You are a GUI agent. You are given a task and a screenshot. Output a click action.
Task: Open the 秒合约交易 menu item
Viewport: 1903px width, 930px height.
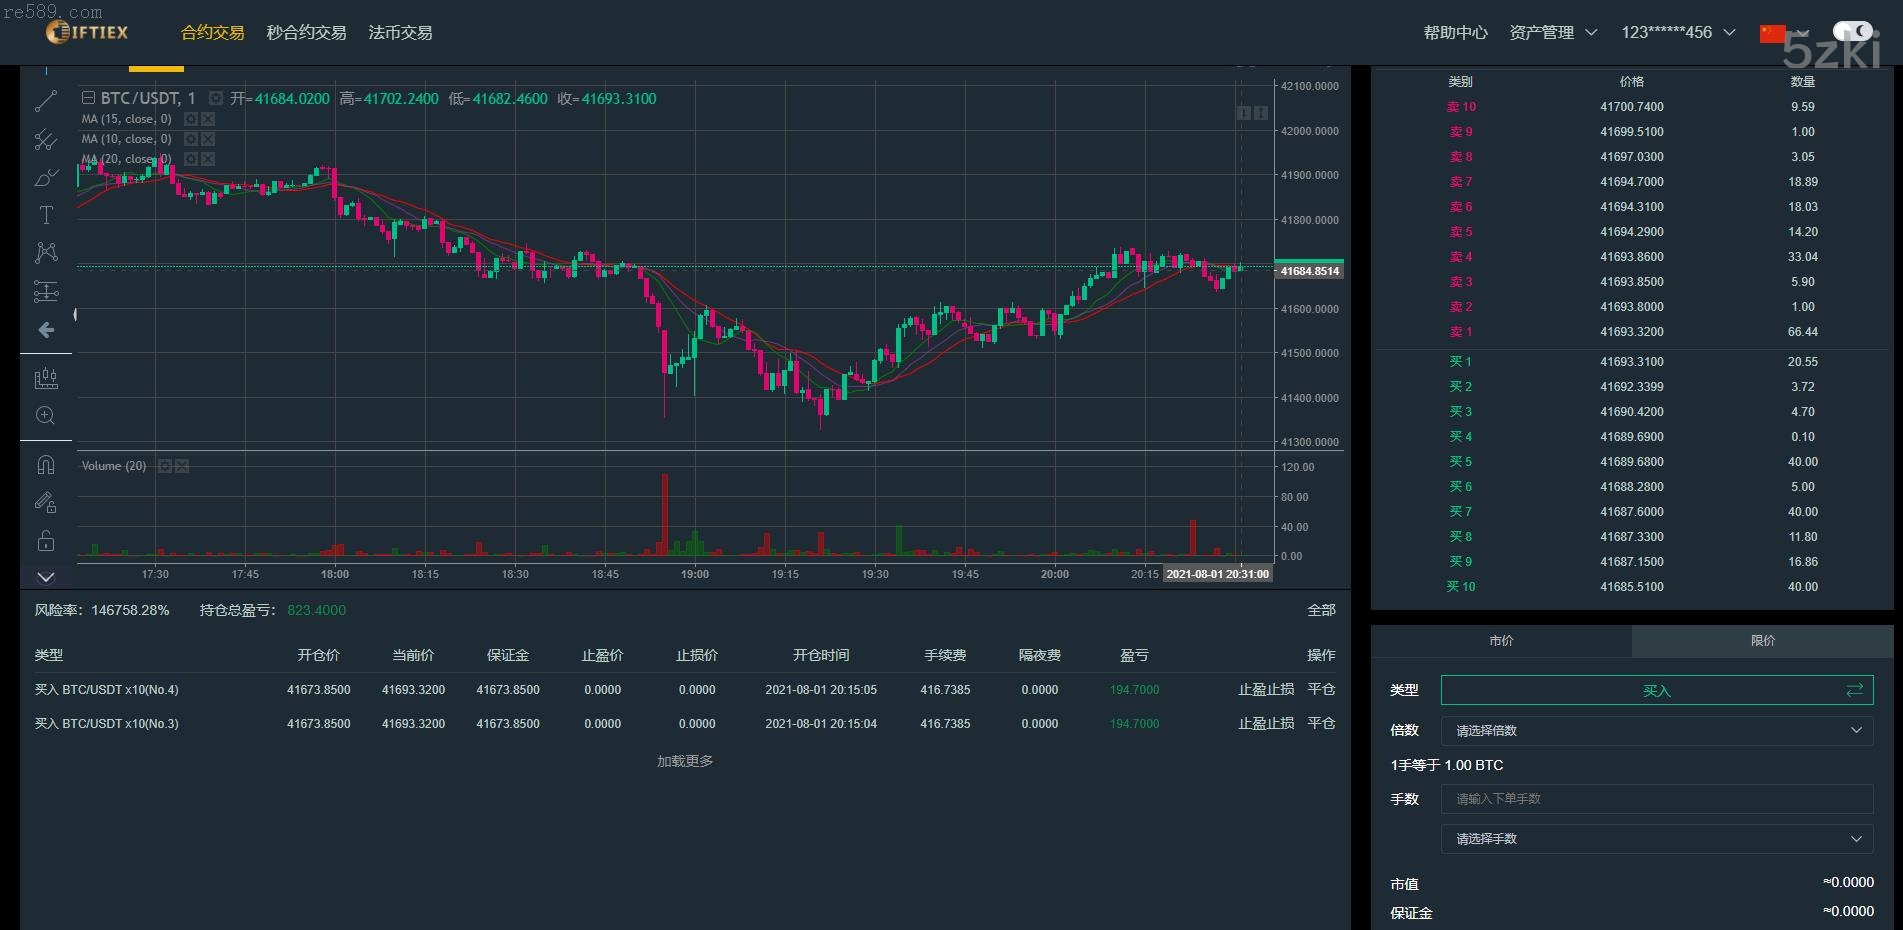[x=306, y=33]
